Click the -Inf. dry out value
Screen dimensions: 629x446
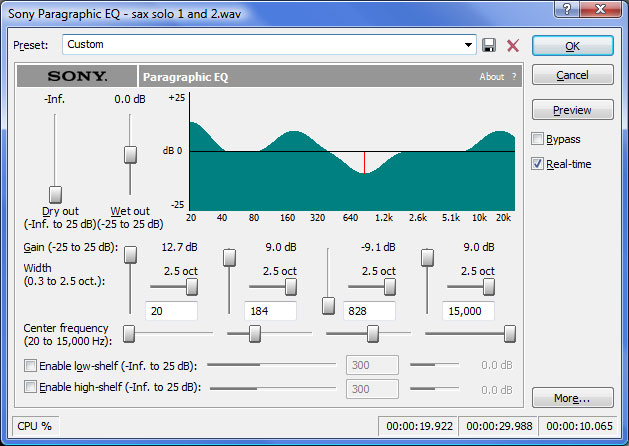tap(54, 99)
